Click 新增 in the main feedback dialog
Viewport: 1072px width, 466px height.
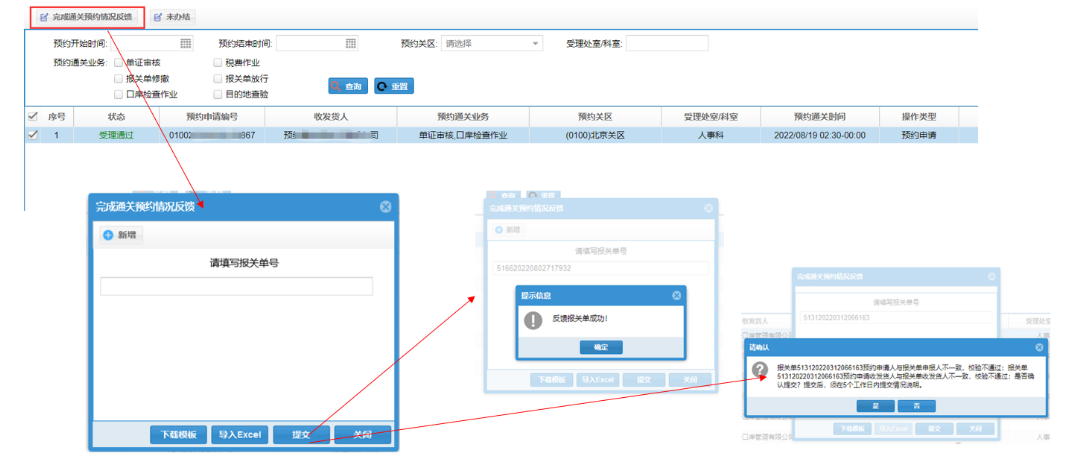click(121, 235)
